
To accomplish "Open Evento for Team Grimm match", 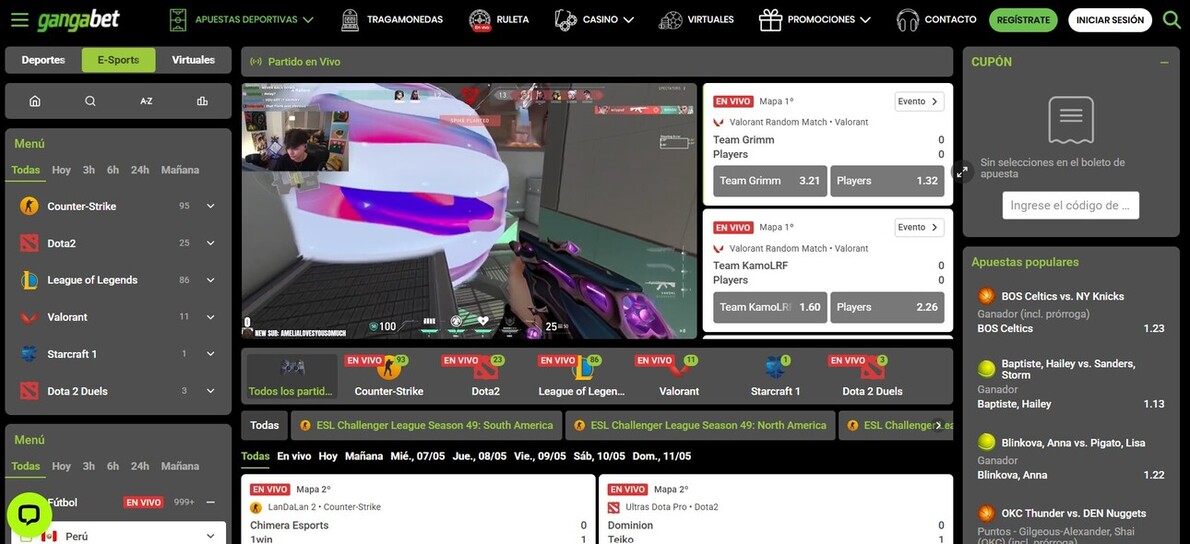I will [919, 101].
